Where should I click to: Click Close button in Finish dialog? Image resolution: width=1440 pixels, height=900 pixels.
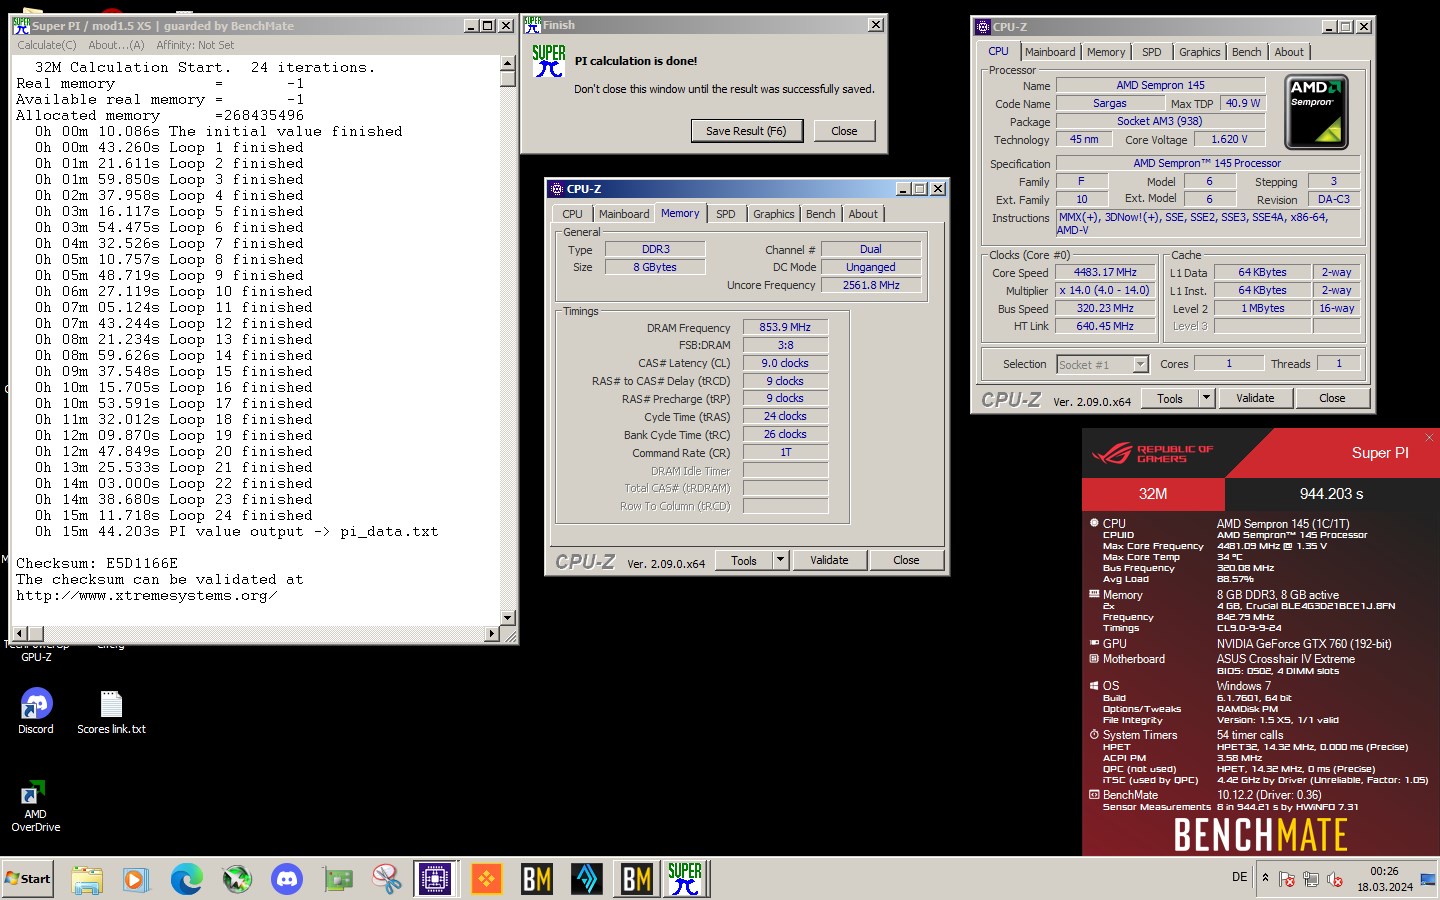tap(844, 131)
